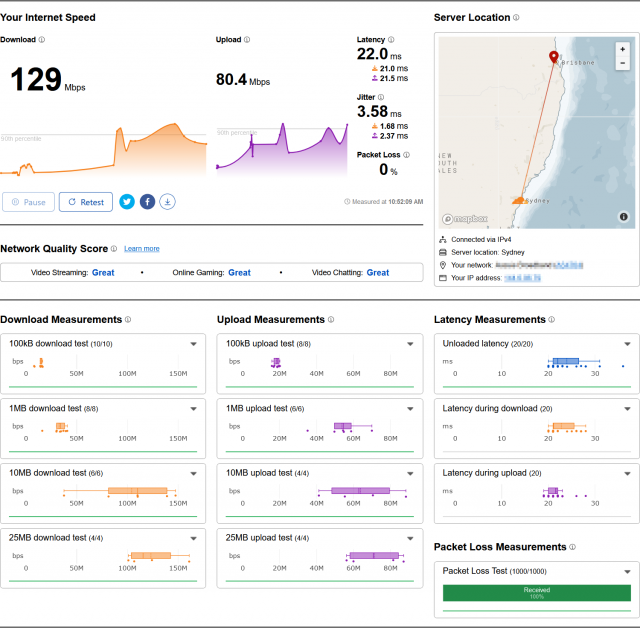
Task: Show info next to Latency Measurements heading
Action: [551, 320]
